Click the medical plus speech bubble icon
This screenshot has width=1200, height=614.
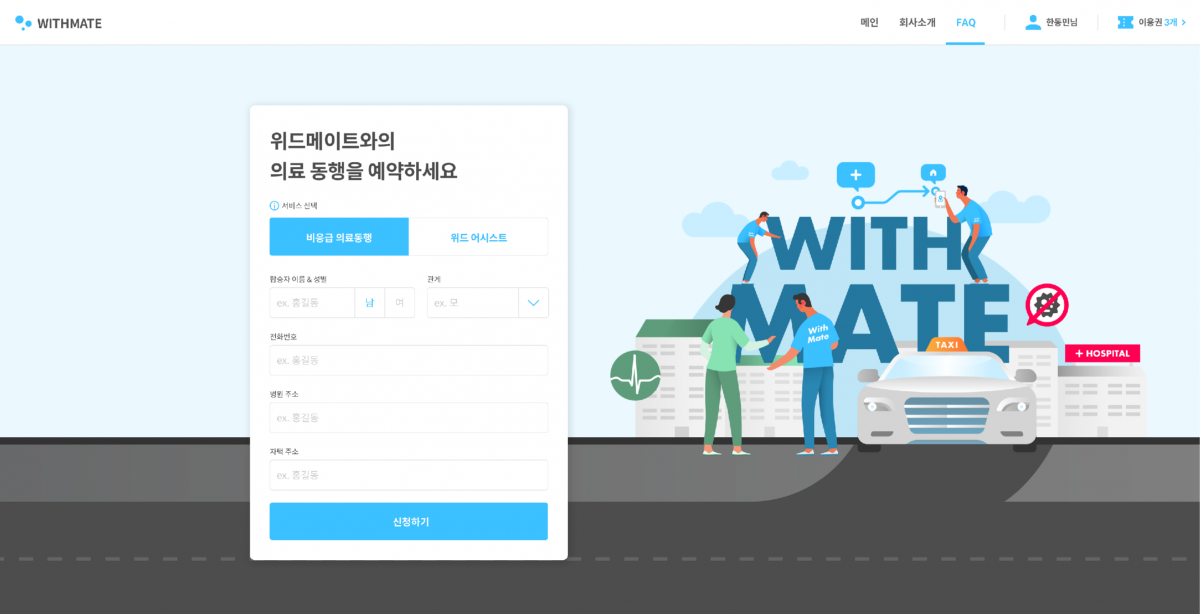(855, 176)
